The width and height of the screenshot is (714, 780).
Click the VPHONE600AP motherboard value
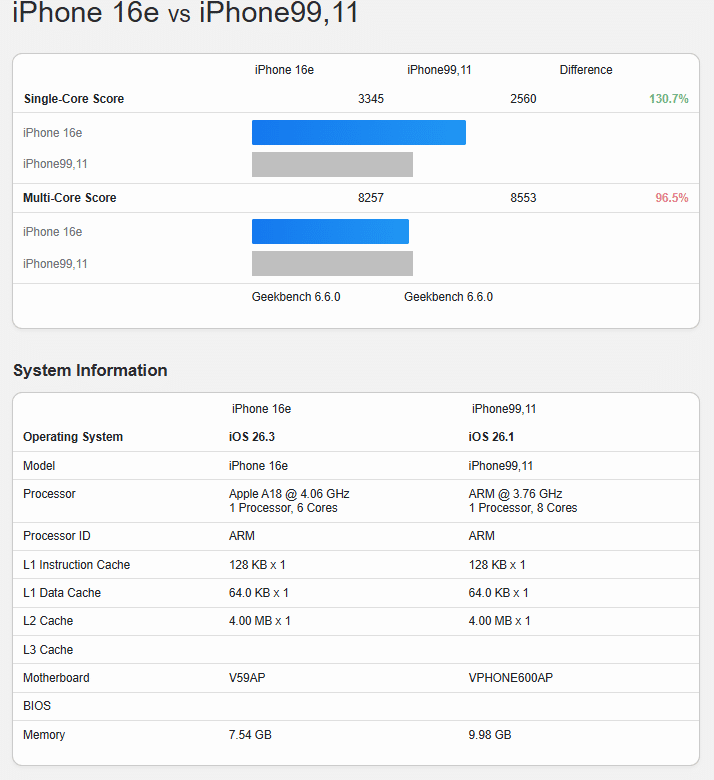click(x=510, y=678)
